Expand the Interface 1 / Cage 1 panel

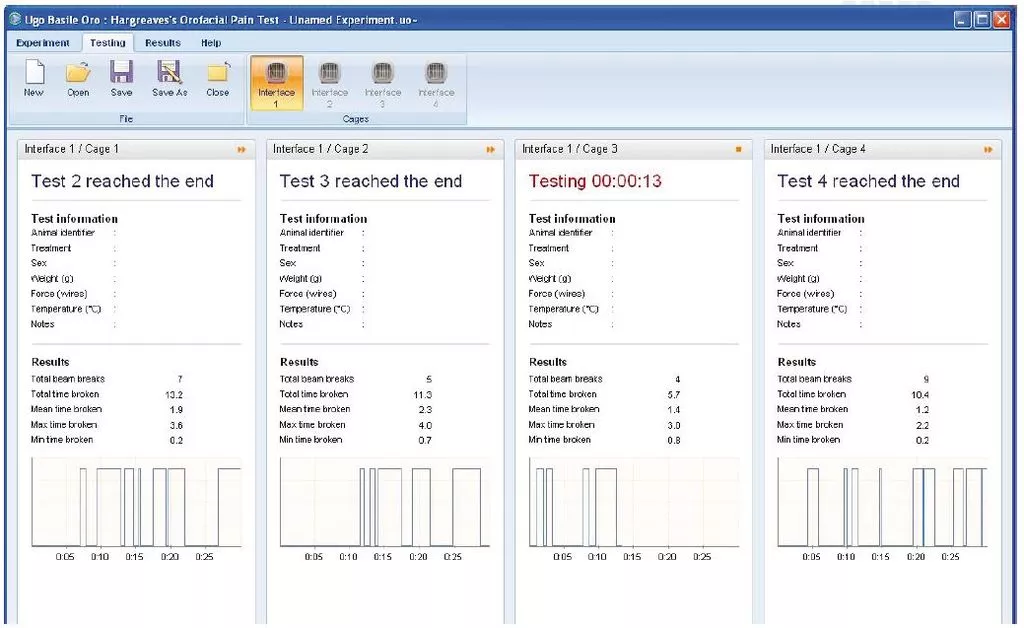coord(241,147)
